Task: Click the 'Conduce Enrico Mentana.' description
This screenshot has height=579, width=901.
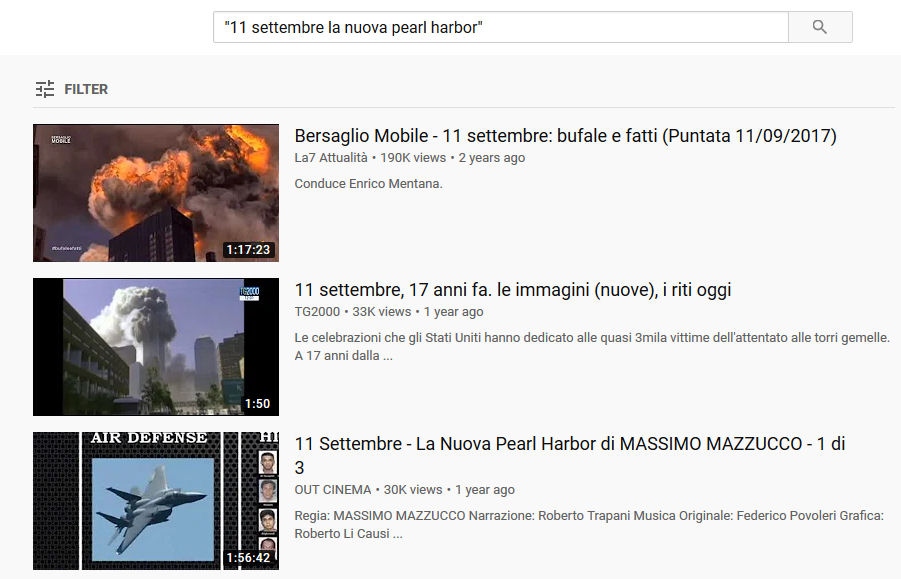Action: click(x=370, y=184)
